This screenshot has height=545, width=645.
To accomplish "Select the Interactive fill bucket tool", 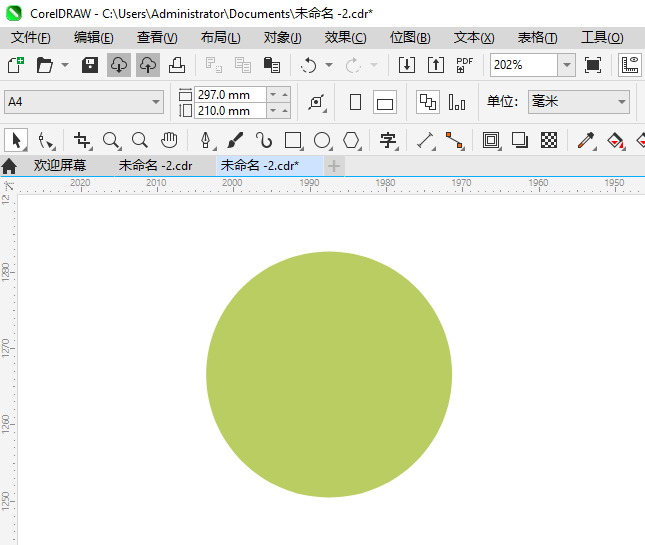I will (x=615, y=141).
